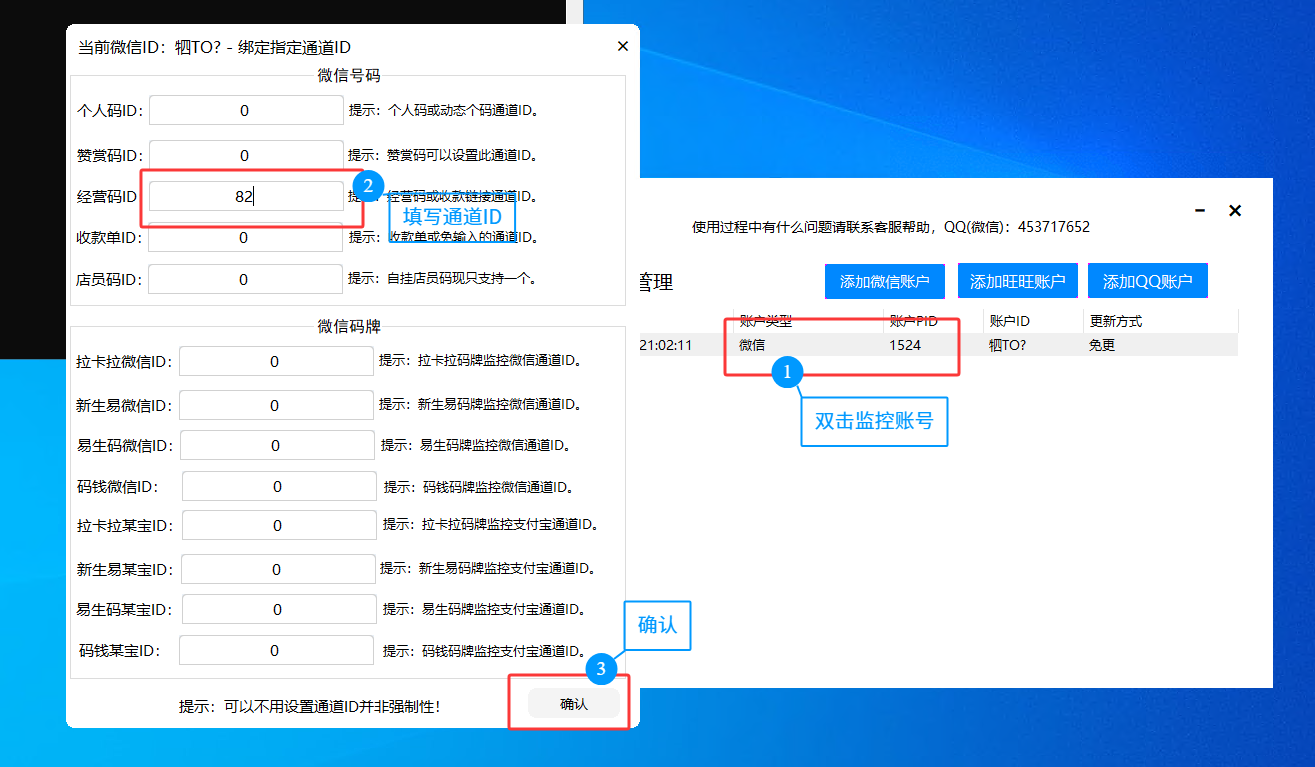Click the 更新方式 column header
This screenshot has width=1315, height=767.
tap(1115, 321)
